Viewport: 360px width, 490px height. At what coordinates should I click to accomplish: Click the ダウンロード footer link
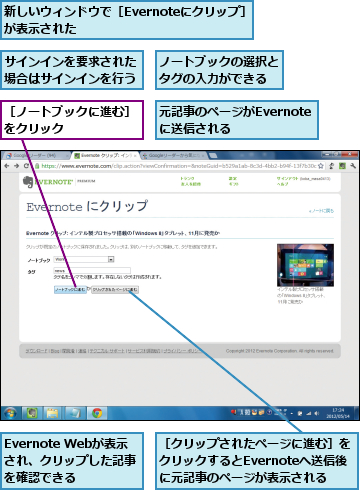37,351
